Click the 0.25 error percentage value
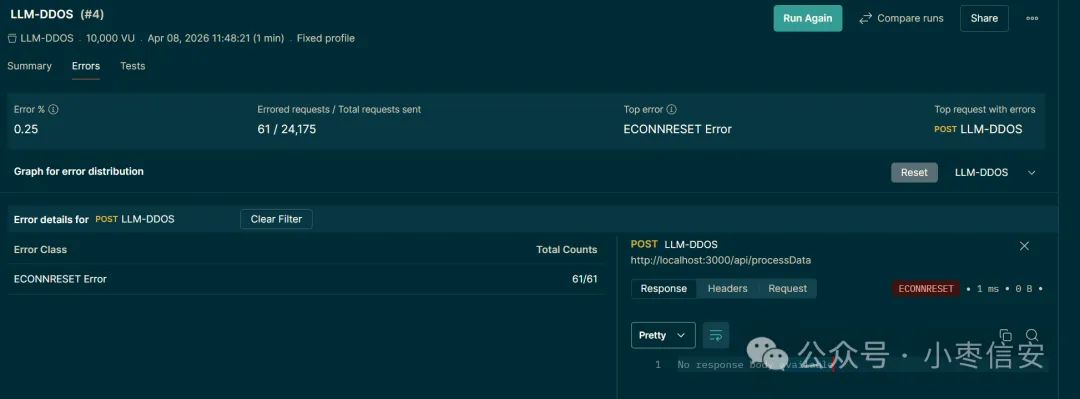This screenshot has width=1080, height=399. [x=26, y=129]
